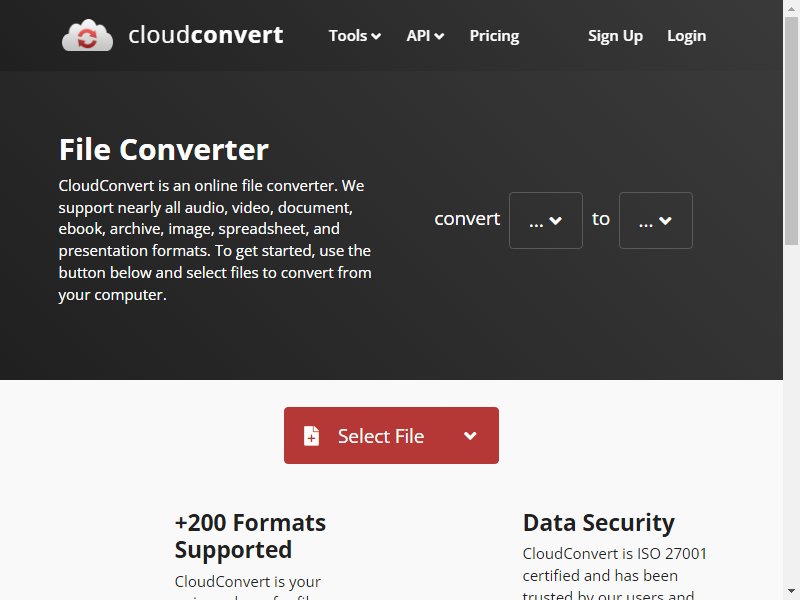Screen dimensions: 800x600
Task: Open the Tools dropdown menu
Action: coord(355,36)
